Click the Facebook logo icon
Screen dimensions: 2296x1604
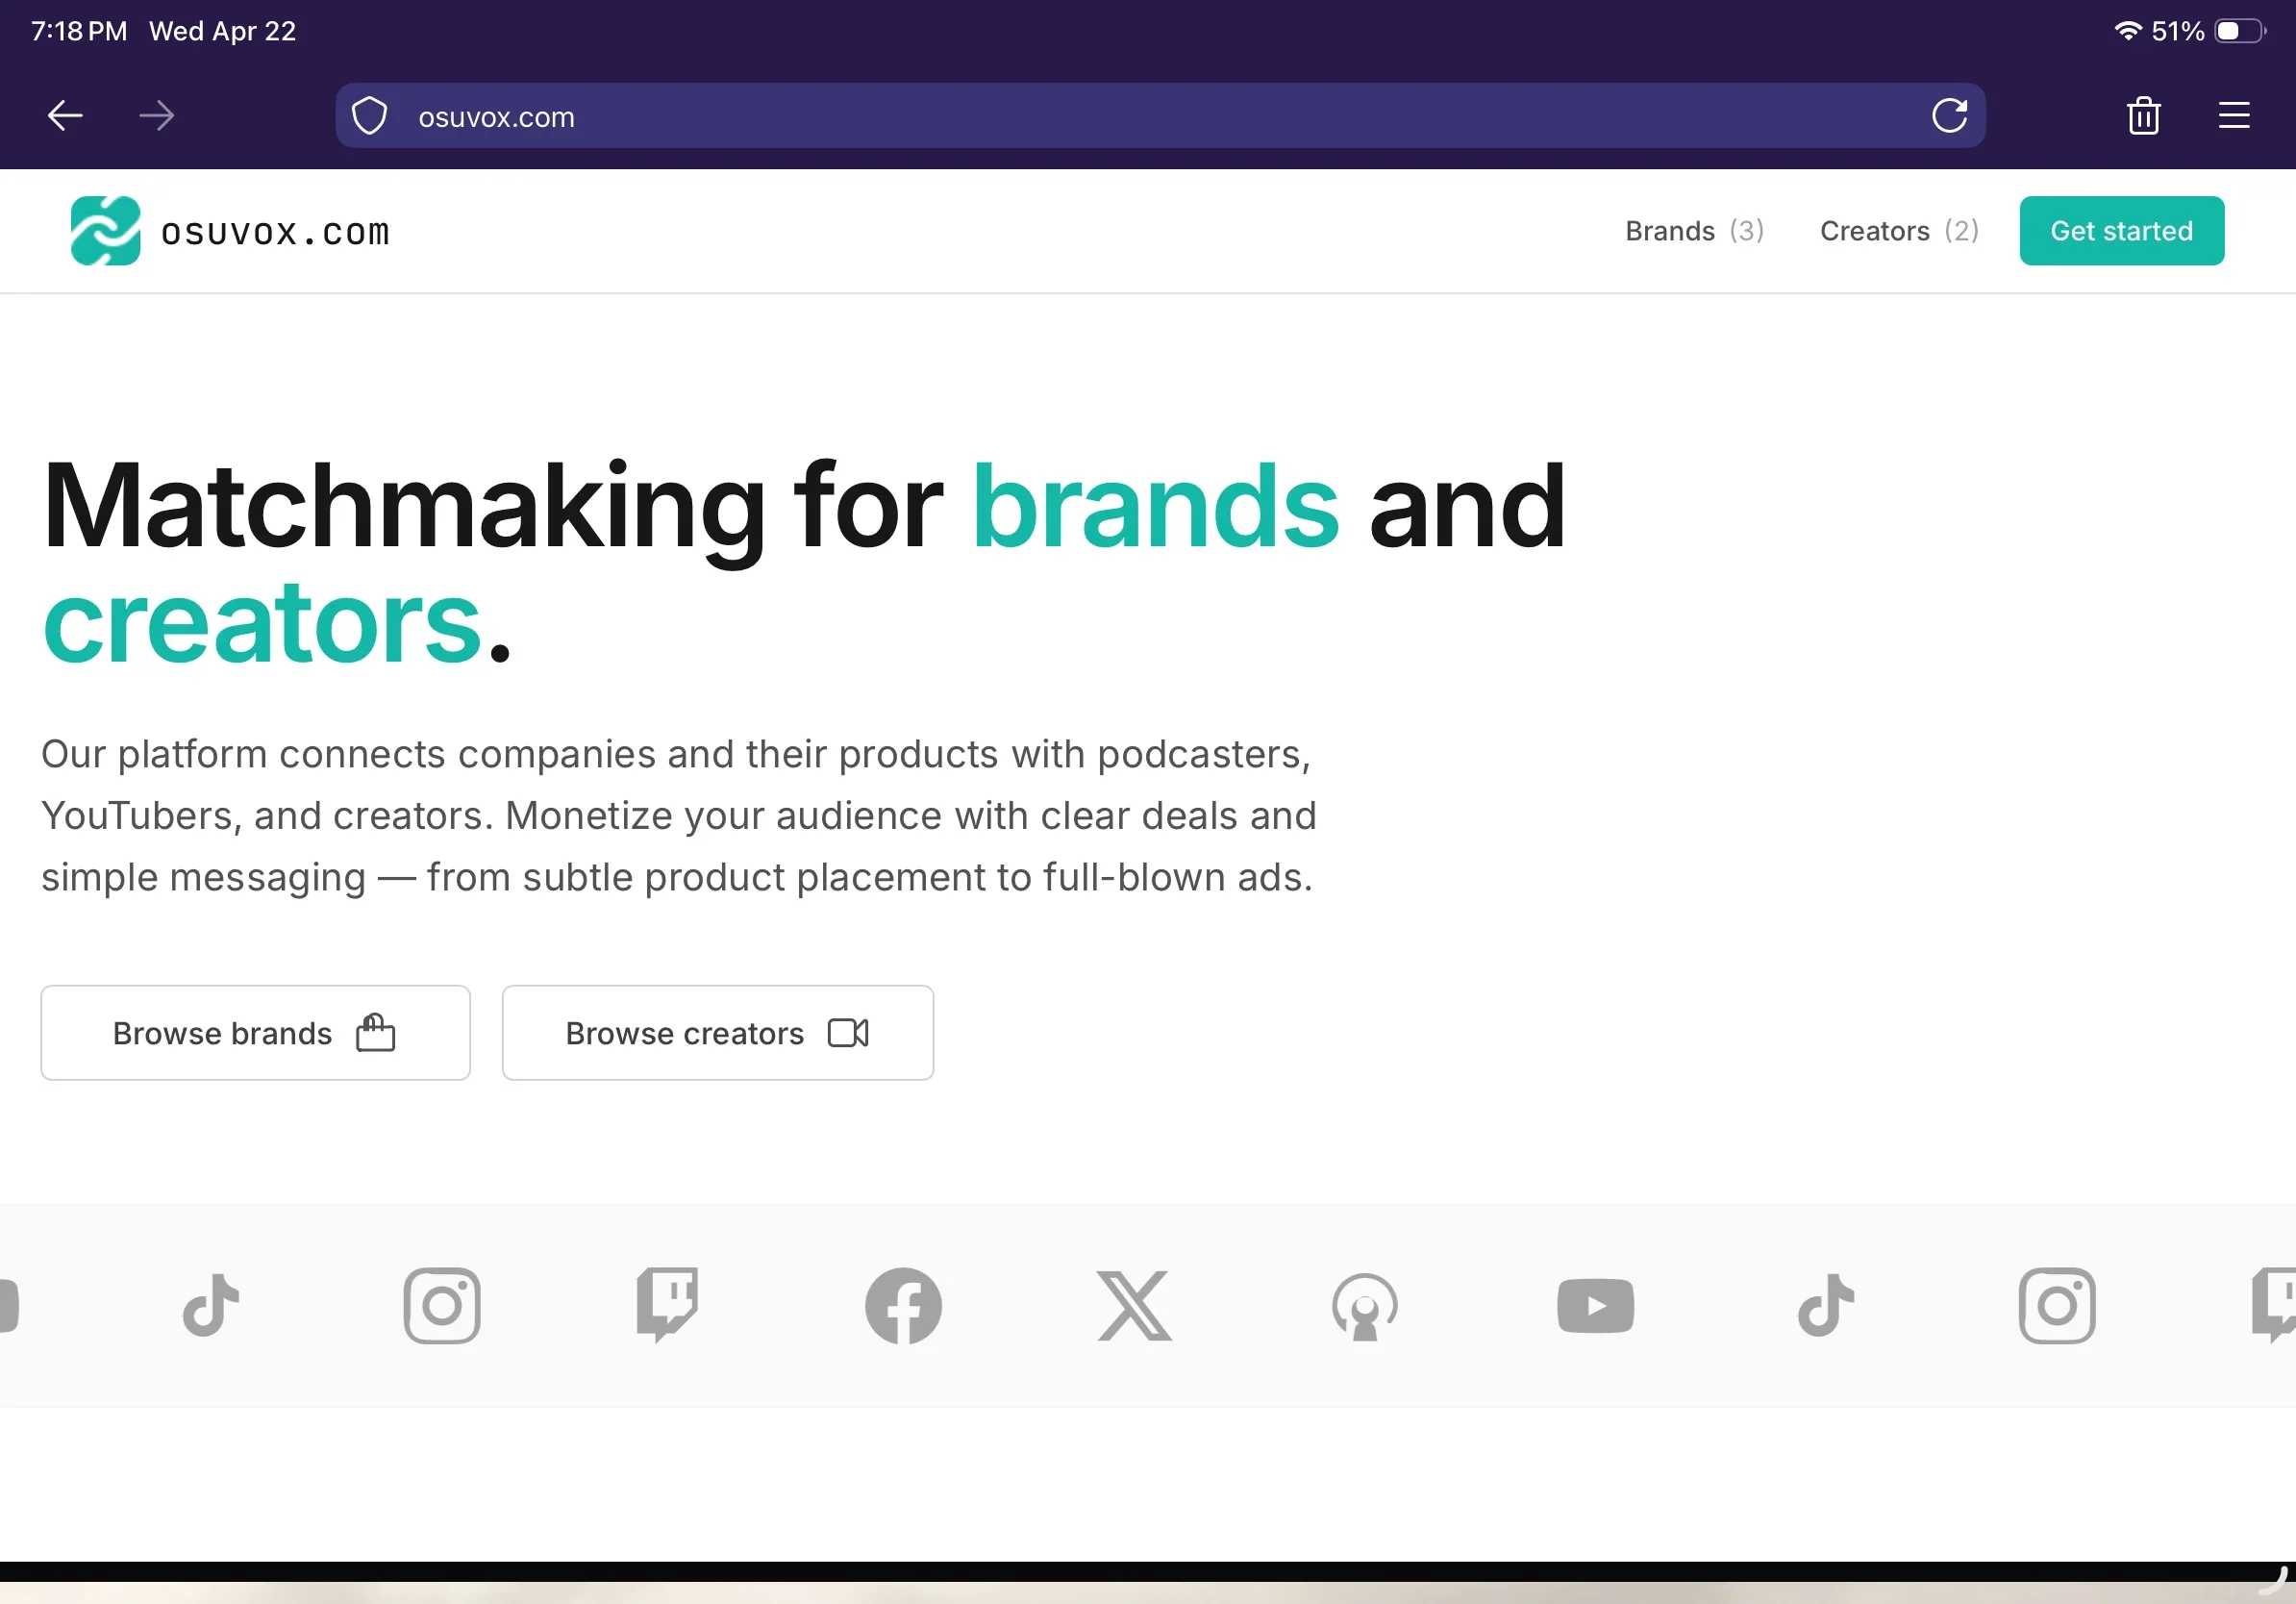tap(903, 1306)
